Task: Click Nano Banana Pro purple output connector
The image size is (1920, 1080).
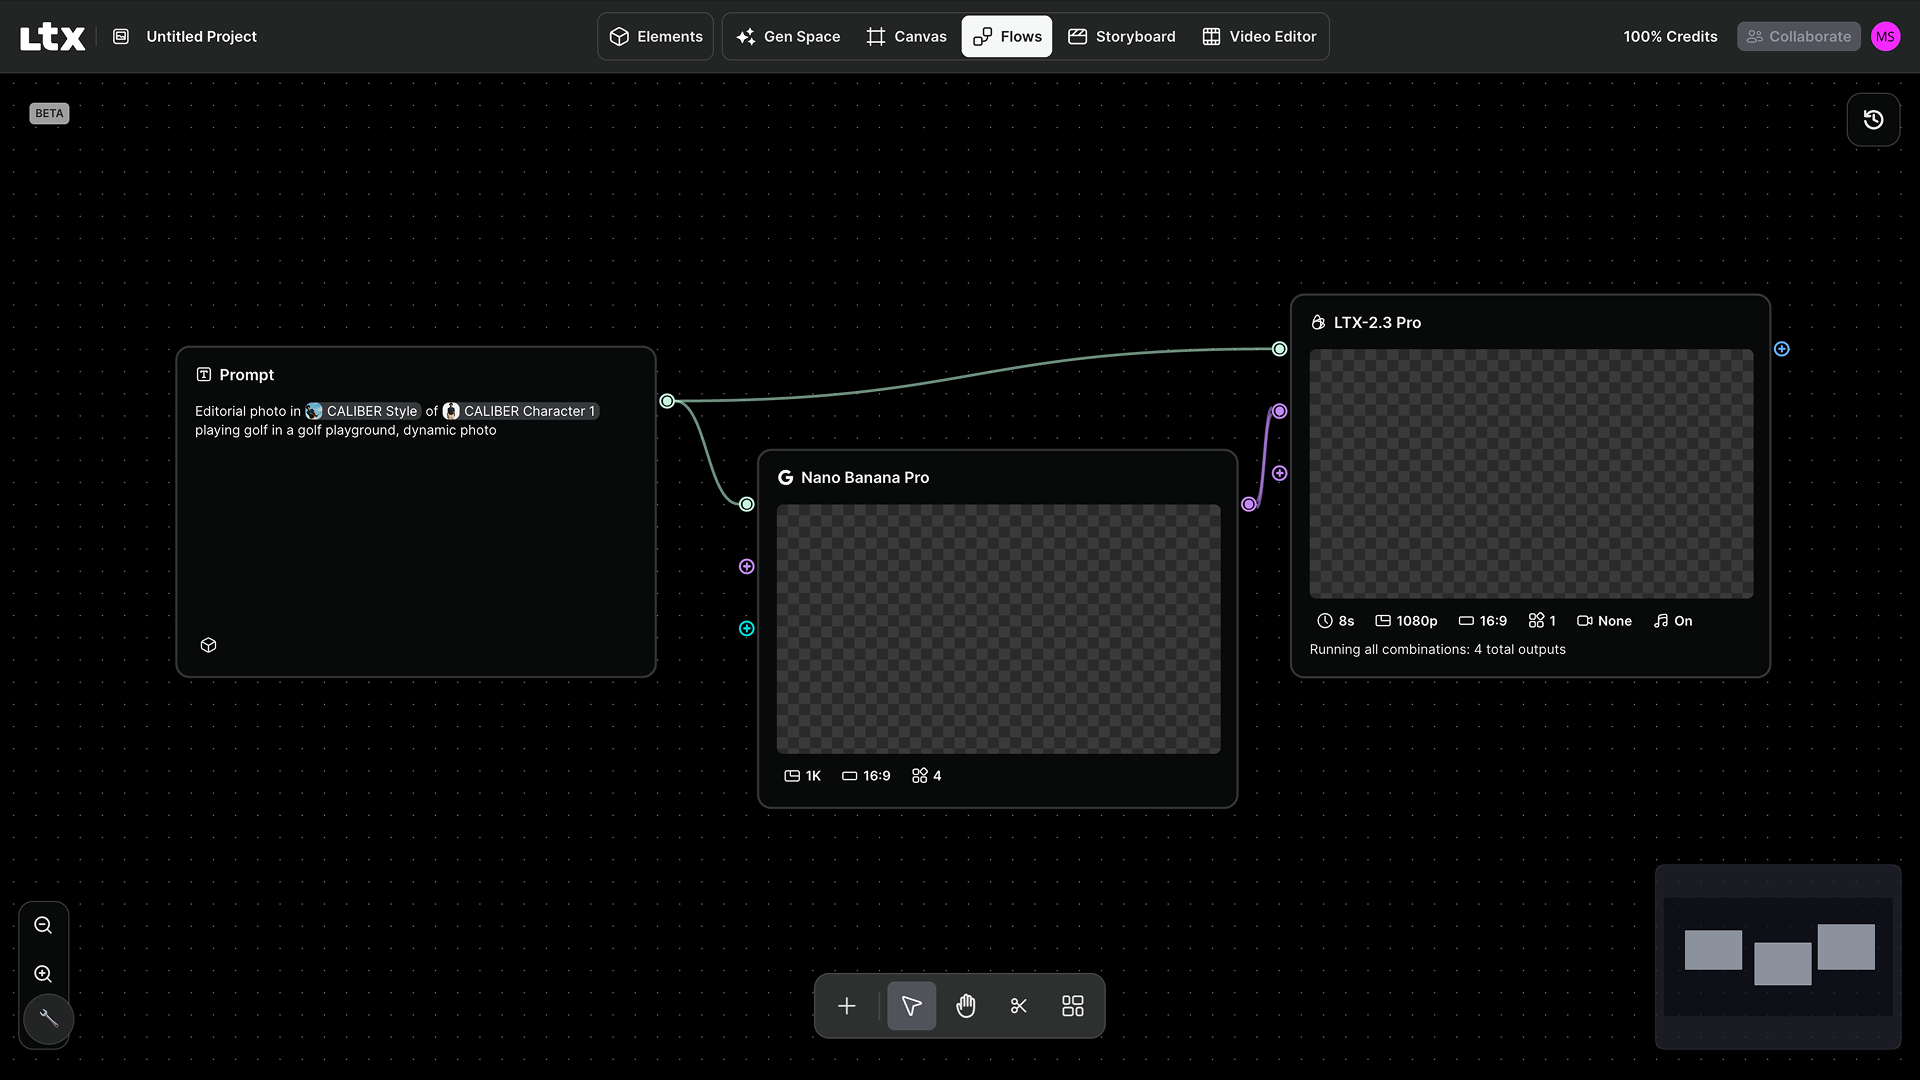Action: point(1249,505)
